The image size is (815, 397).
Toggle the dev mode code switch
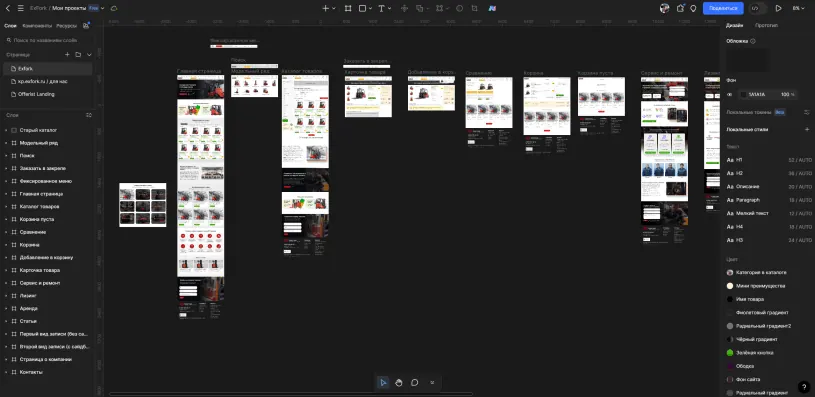[757, 8]
